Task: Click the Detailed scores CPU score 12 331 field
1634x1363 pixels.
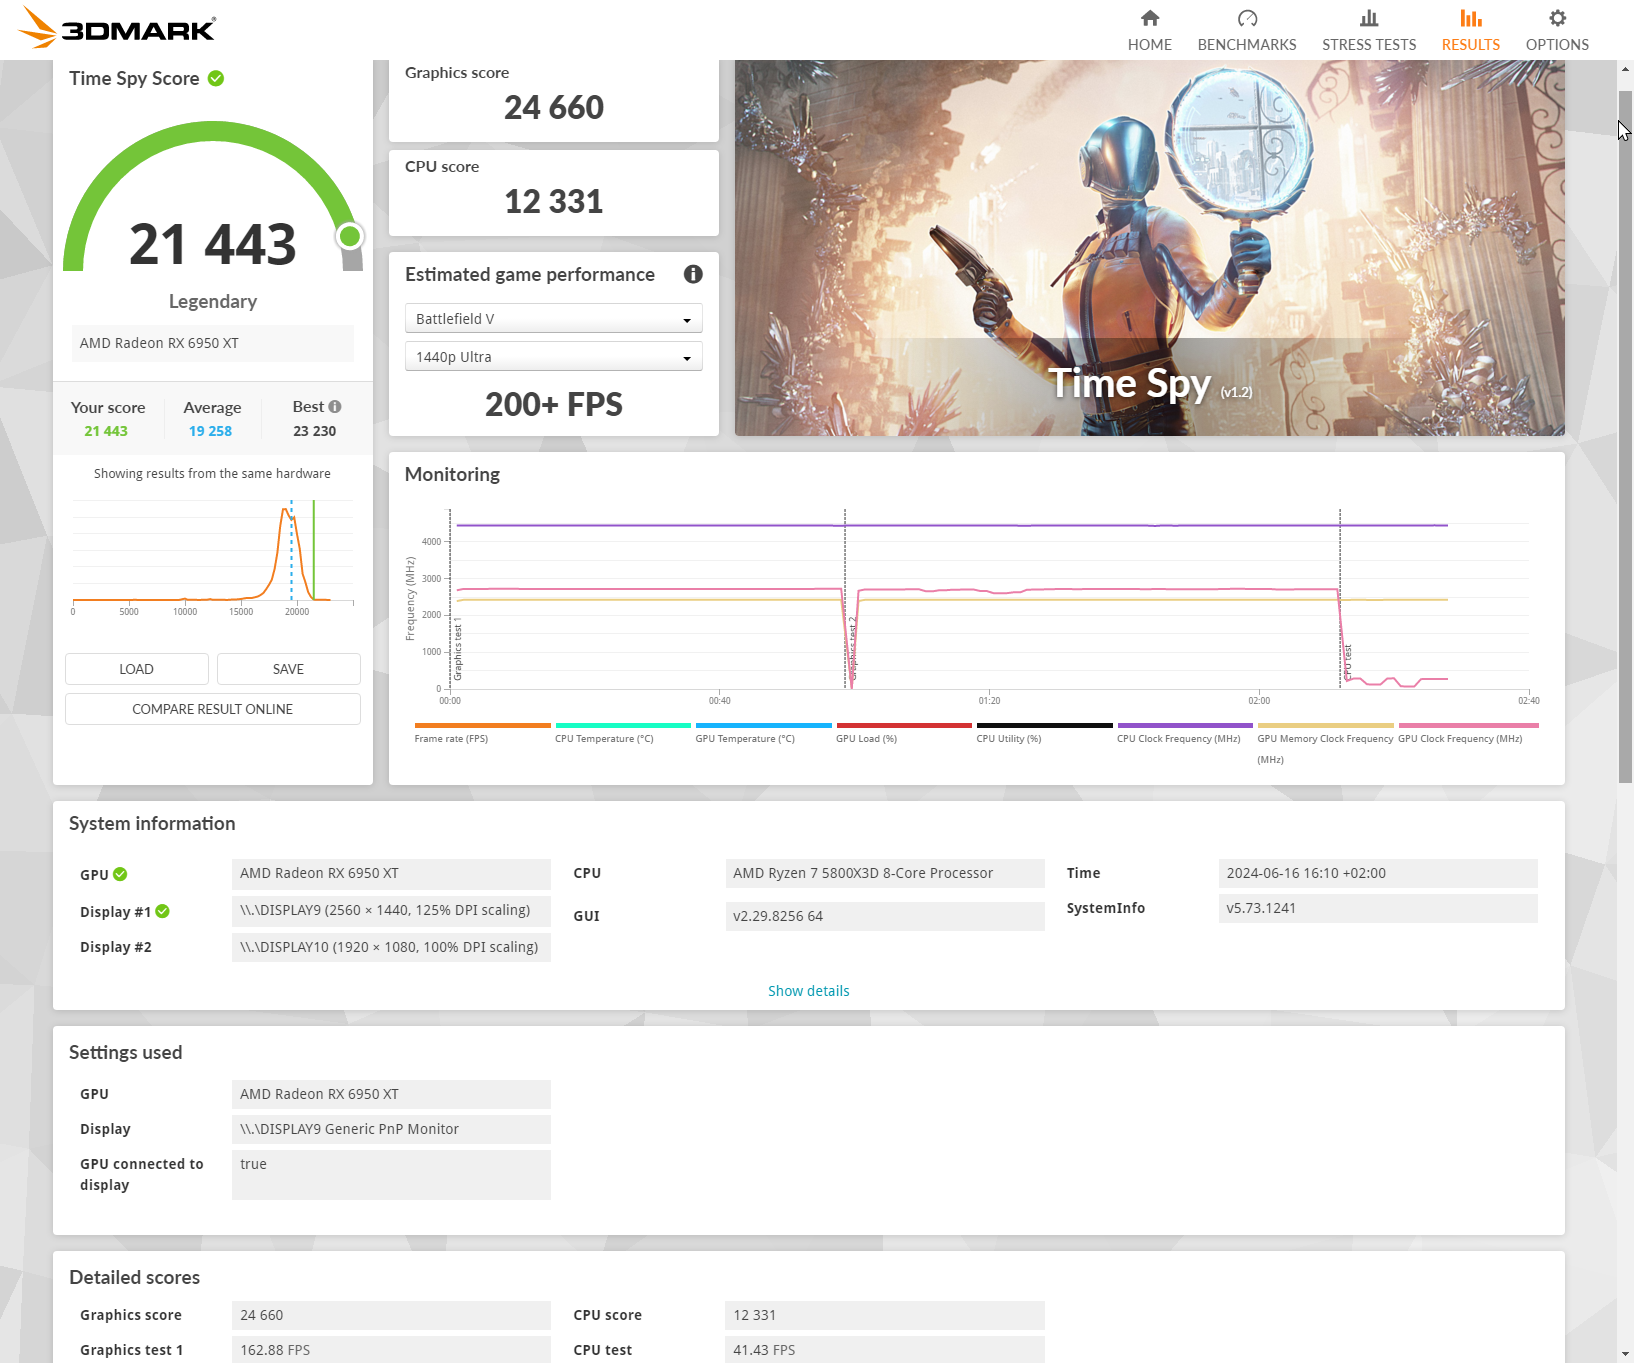Action: tap(884, 1315)
